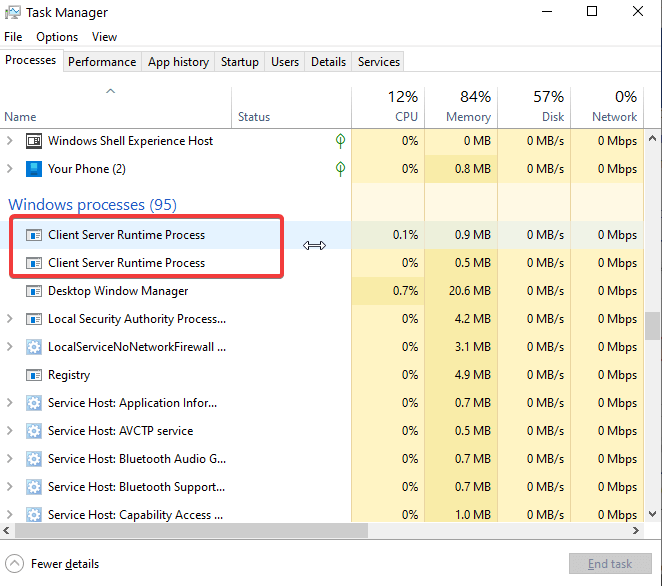Sort by the Status column header
662x586 pixels.
click(291, 108)
